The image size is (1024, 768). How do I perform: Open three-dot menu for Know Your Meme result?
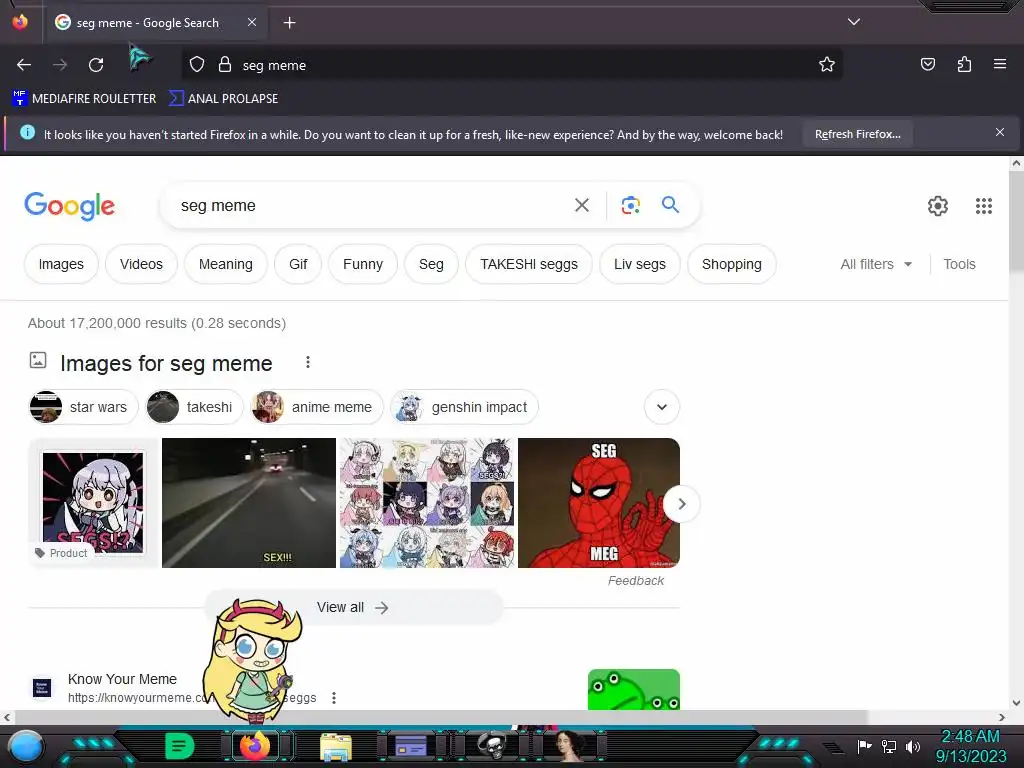click(x=334, y=697)
